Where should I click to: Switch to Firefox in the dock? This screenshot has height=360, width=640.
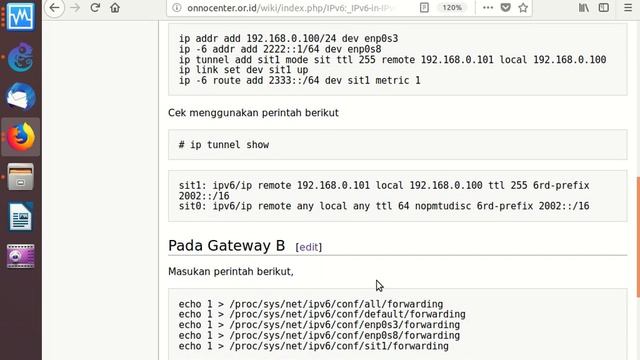20,137
